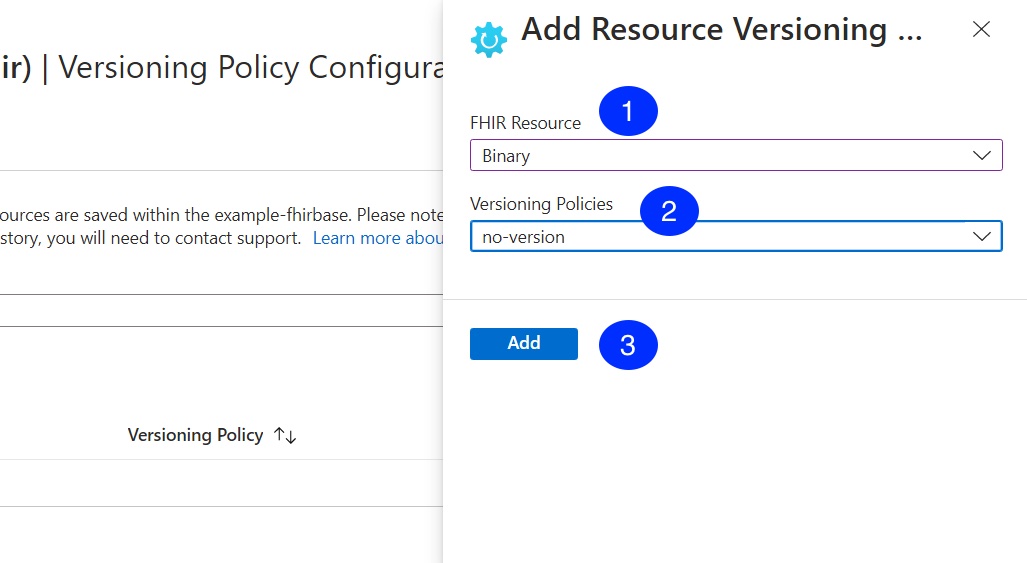Click the FHIR Resource field label
Image resolution: width=1027 pixels, height=563 pixels.
point(525,123)
